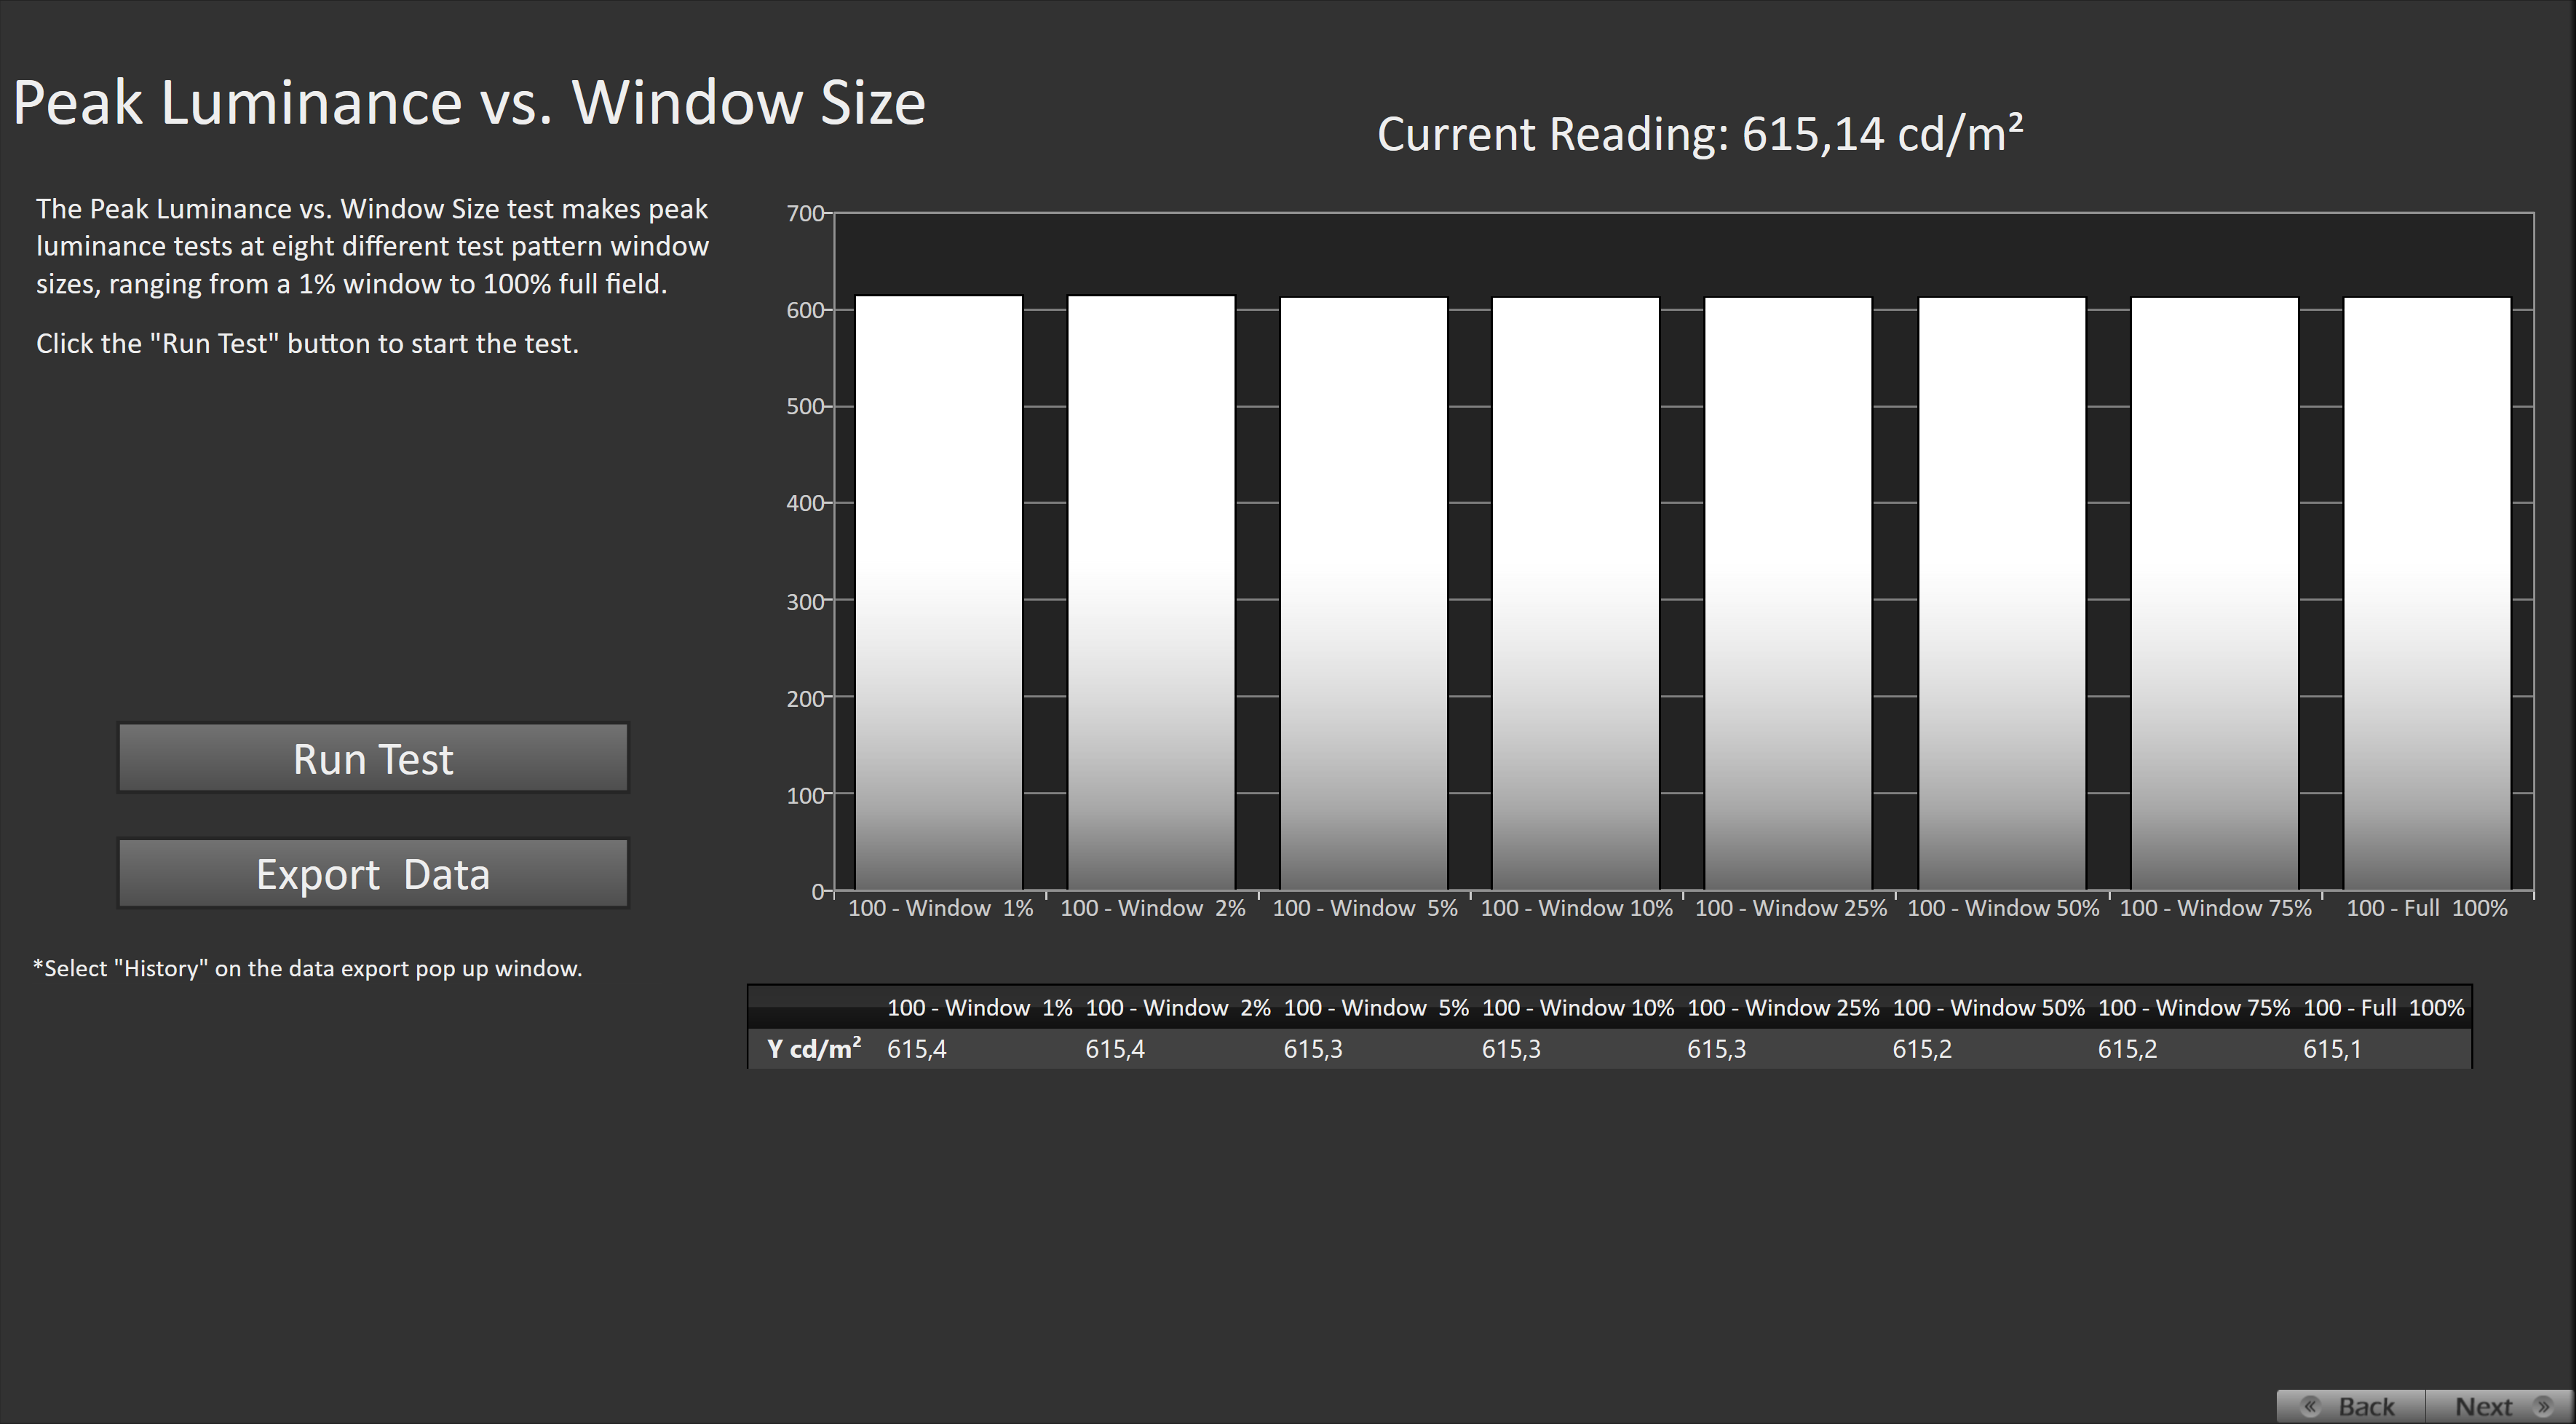Click the 600 y-axis tick label
Screen dimensions: 2576x1424
pos(804,310)
